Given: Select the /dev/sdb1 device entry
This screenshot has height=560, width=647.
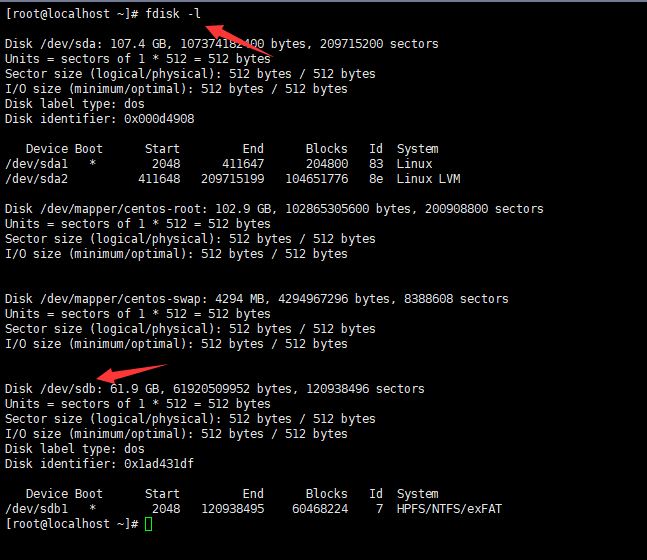Looking at the screenshot, I should click(x=37, y=509).
